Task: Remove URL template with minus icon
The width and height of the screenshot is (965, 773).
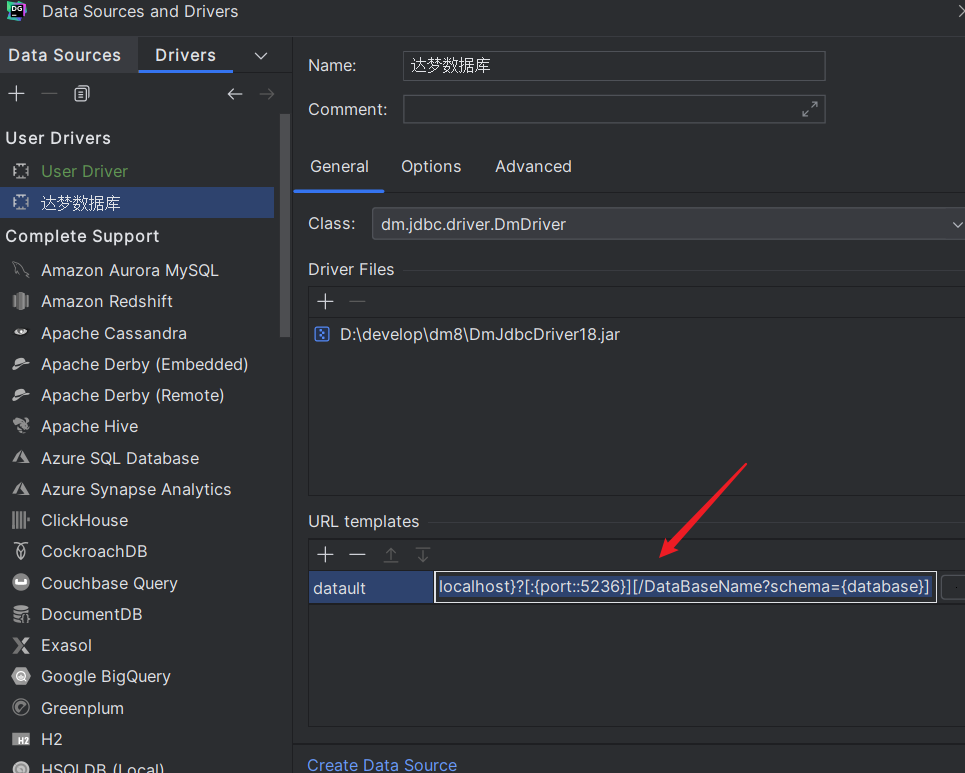Action: tap(357, 555)
